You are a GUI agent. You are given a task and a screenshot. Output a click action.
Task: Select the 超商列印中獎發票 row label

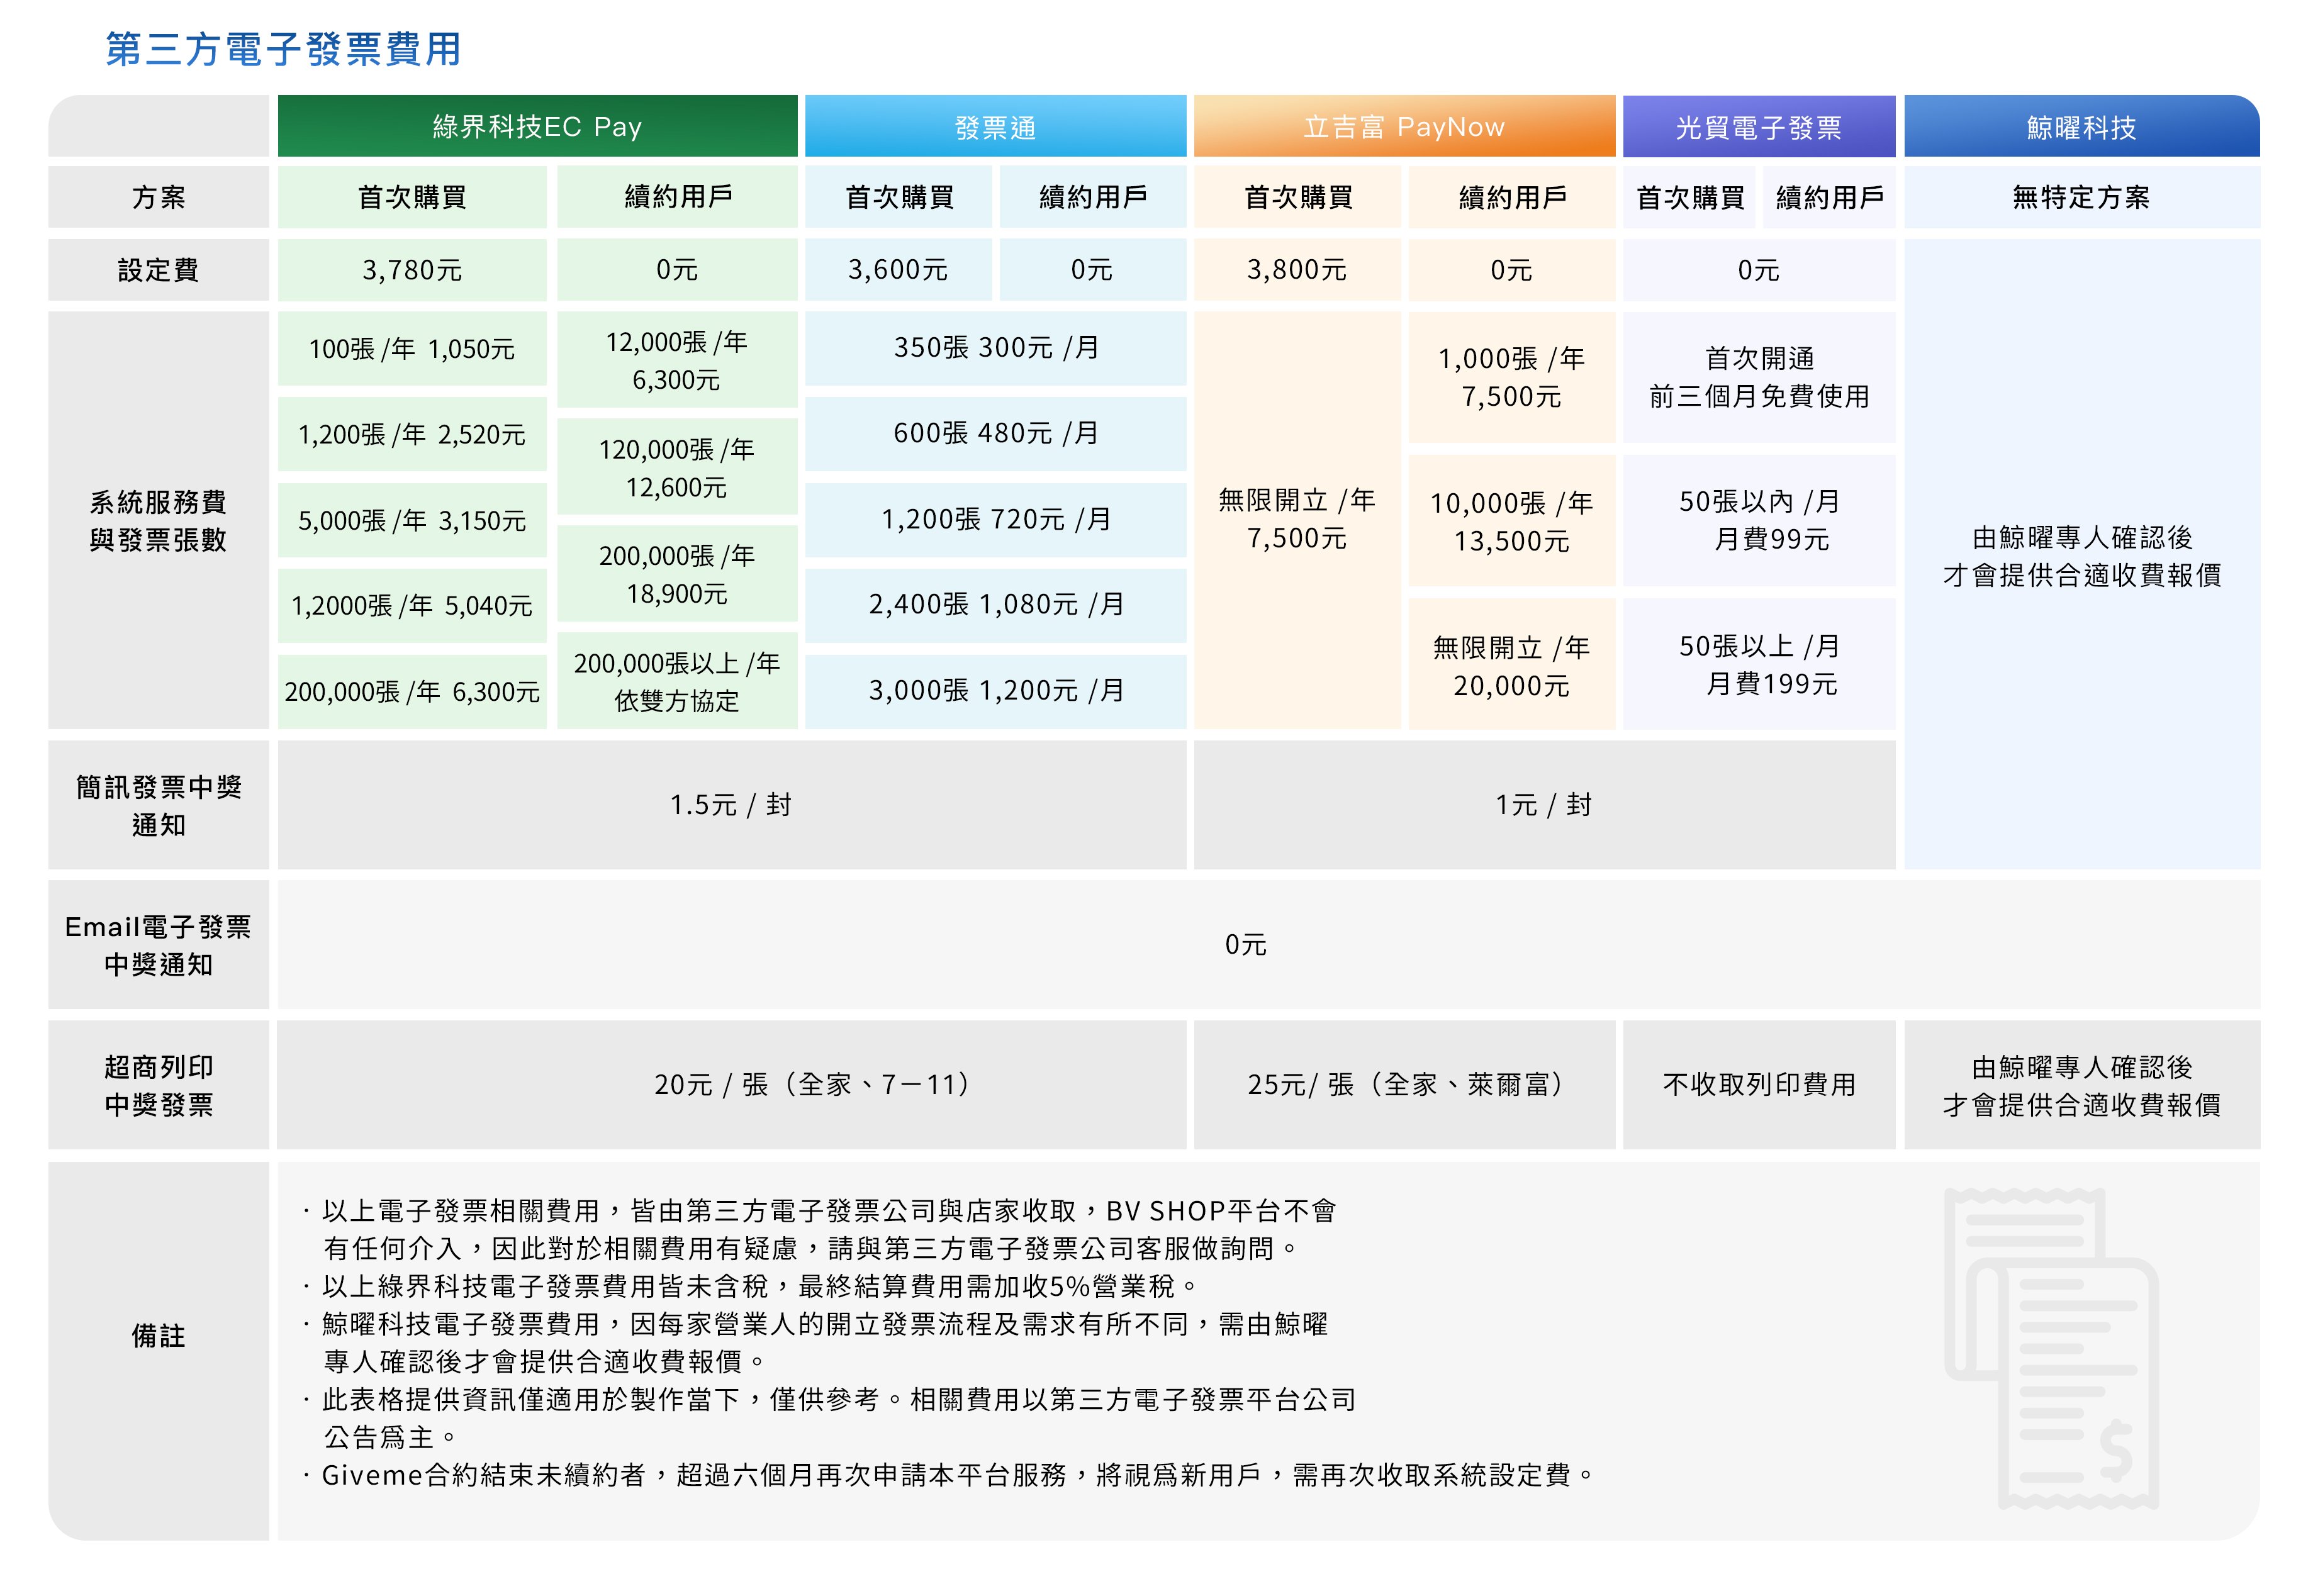pyautogui.click(x=158, y=1085)
